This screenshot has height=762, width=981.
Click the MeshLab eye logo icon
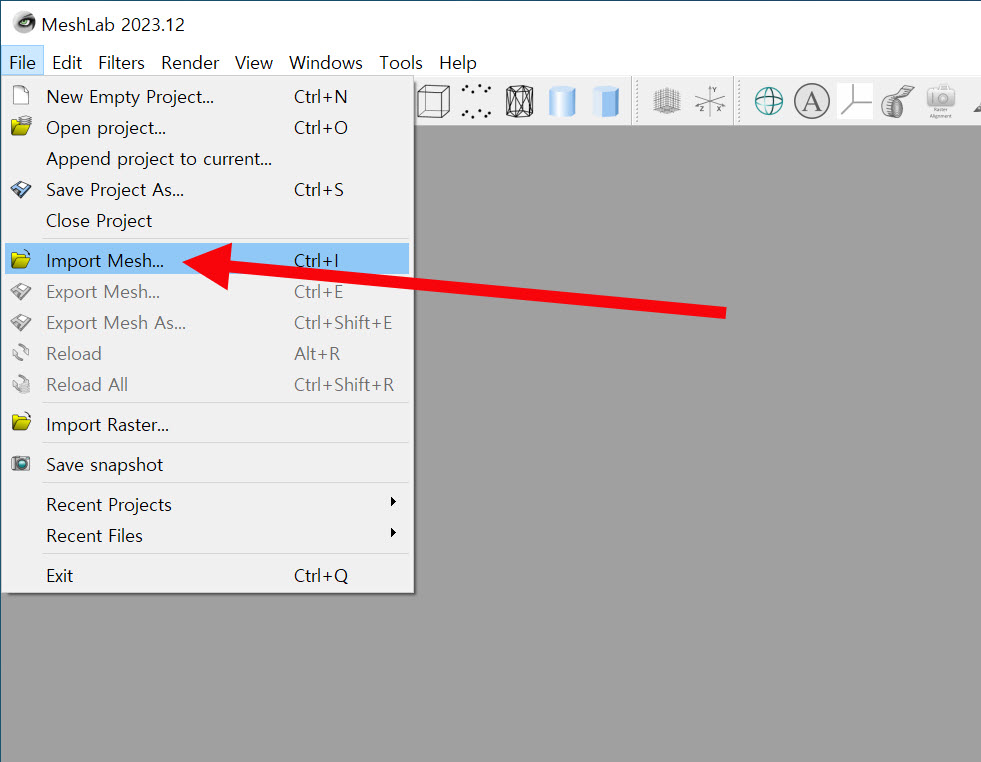(x=24, y=23)
